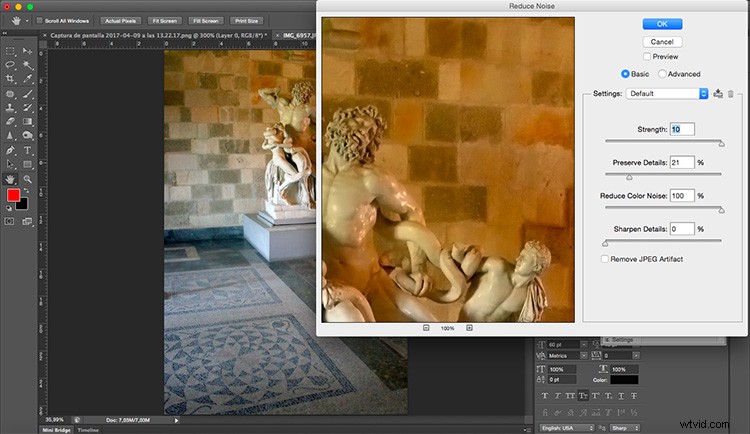
Task: Select the Brush tool
Action: [x=27, y=94]
